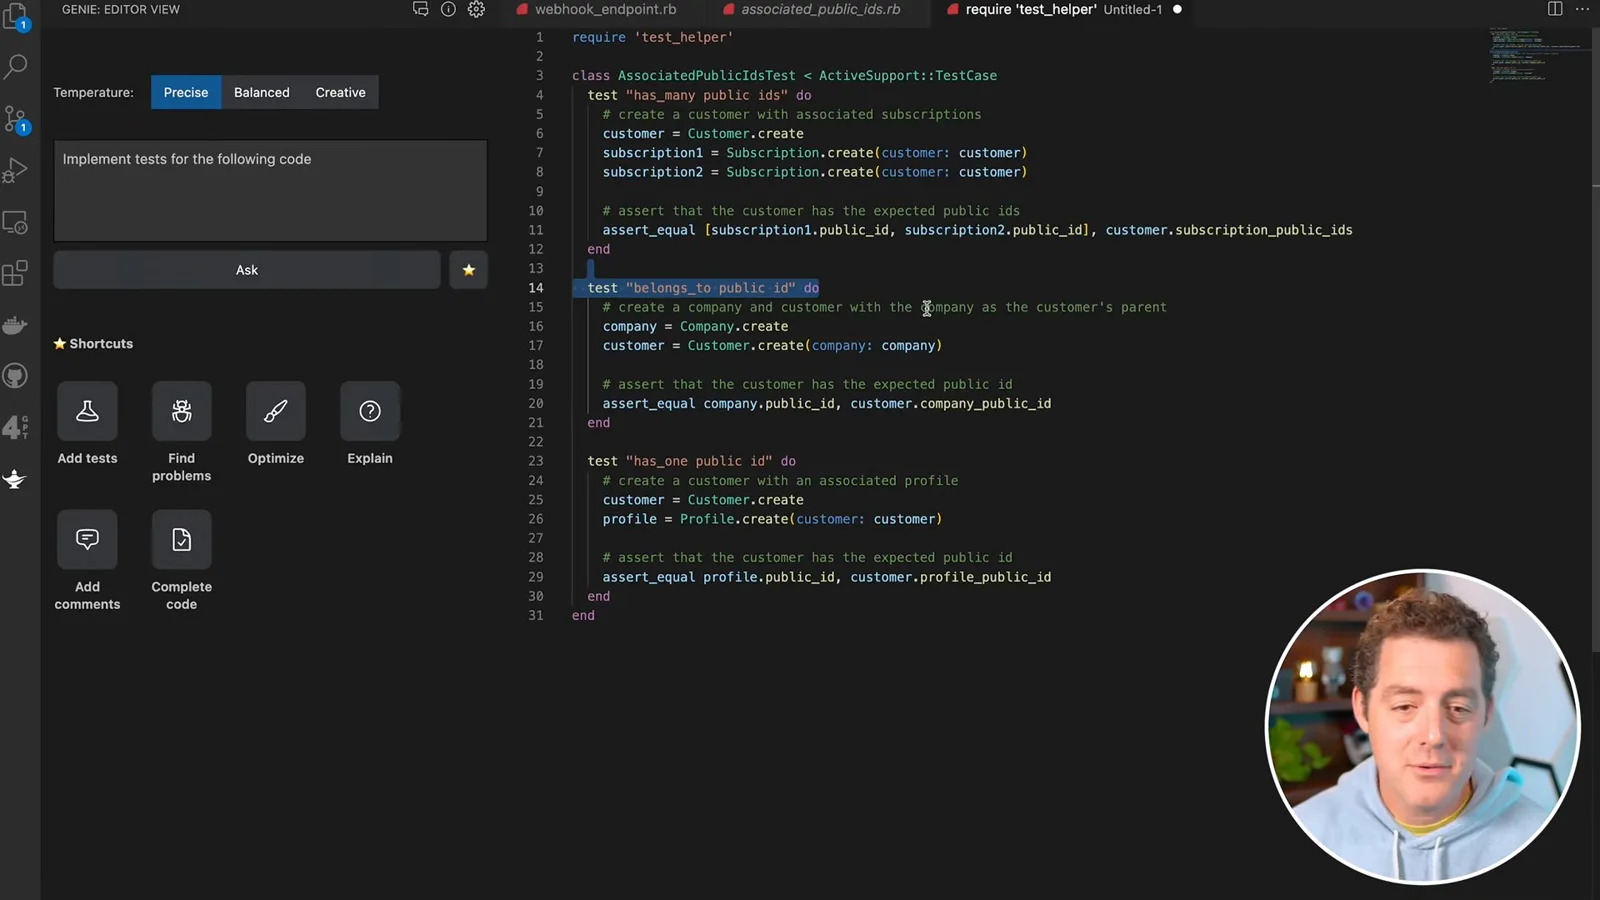The height and width of the screenshot is (900, 1600).
Task: Click the info icon in Genie header
Action: [448, 9]
